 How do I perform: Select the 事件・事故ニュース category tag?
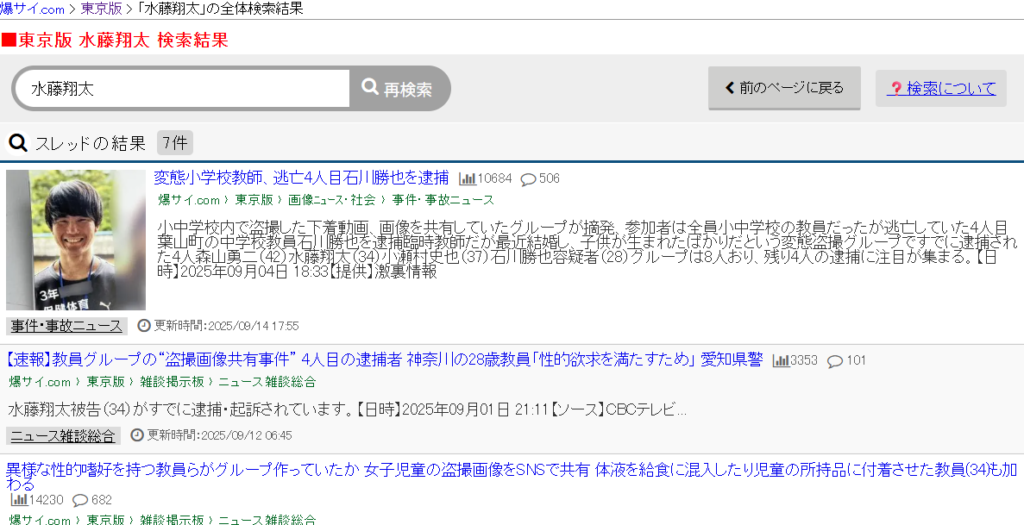pos(67,326)
